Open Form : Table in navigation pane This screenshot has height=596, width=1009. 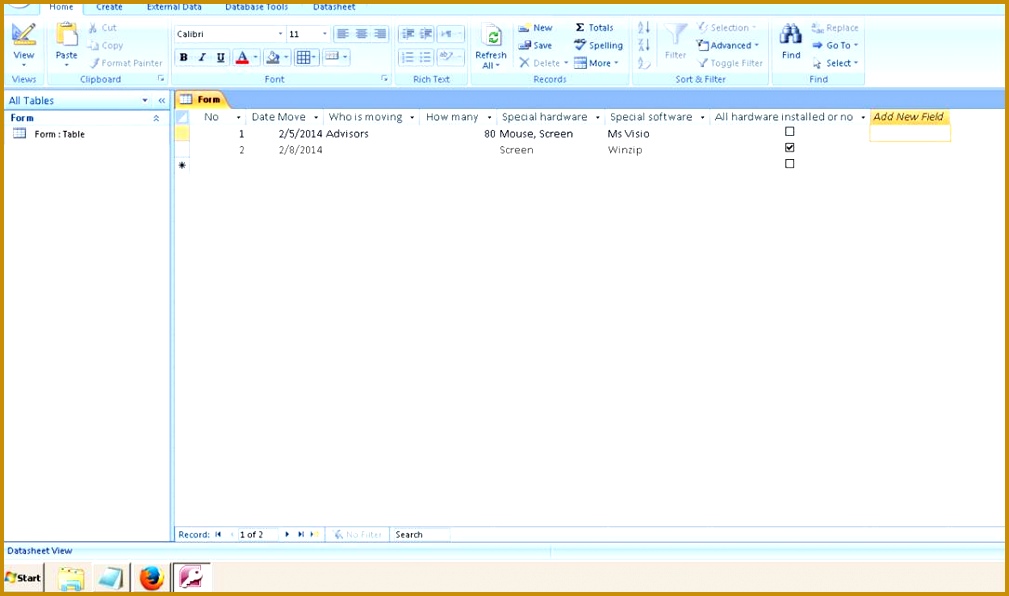point(59,134)
